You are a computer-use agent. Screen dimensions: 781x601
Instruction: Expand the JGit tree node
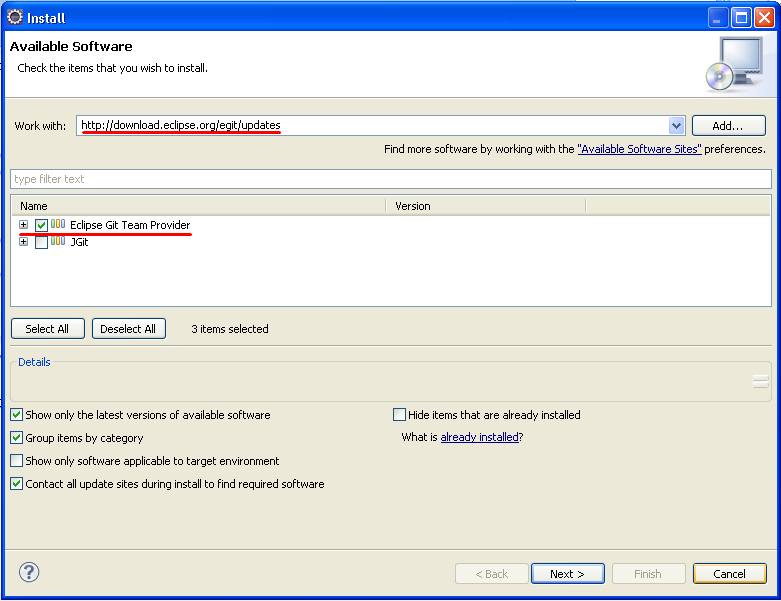click(23, 241)
